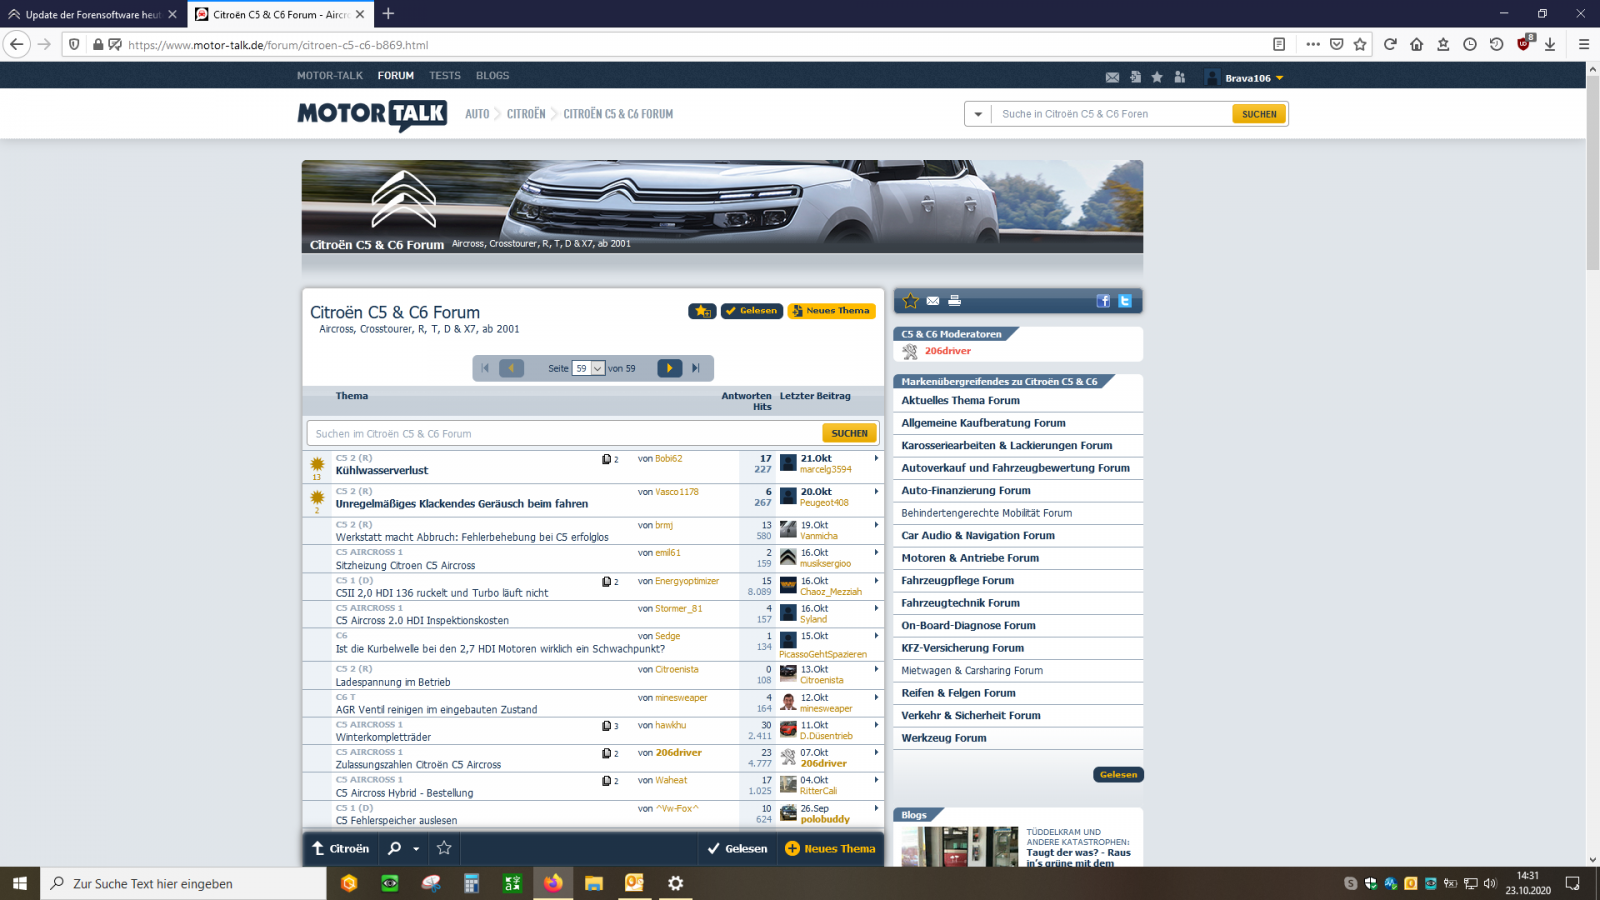Open the thread Ladespannung im Betrieb
Viewport: 1600px width, 900px height.
click(393, 682)
